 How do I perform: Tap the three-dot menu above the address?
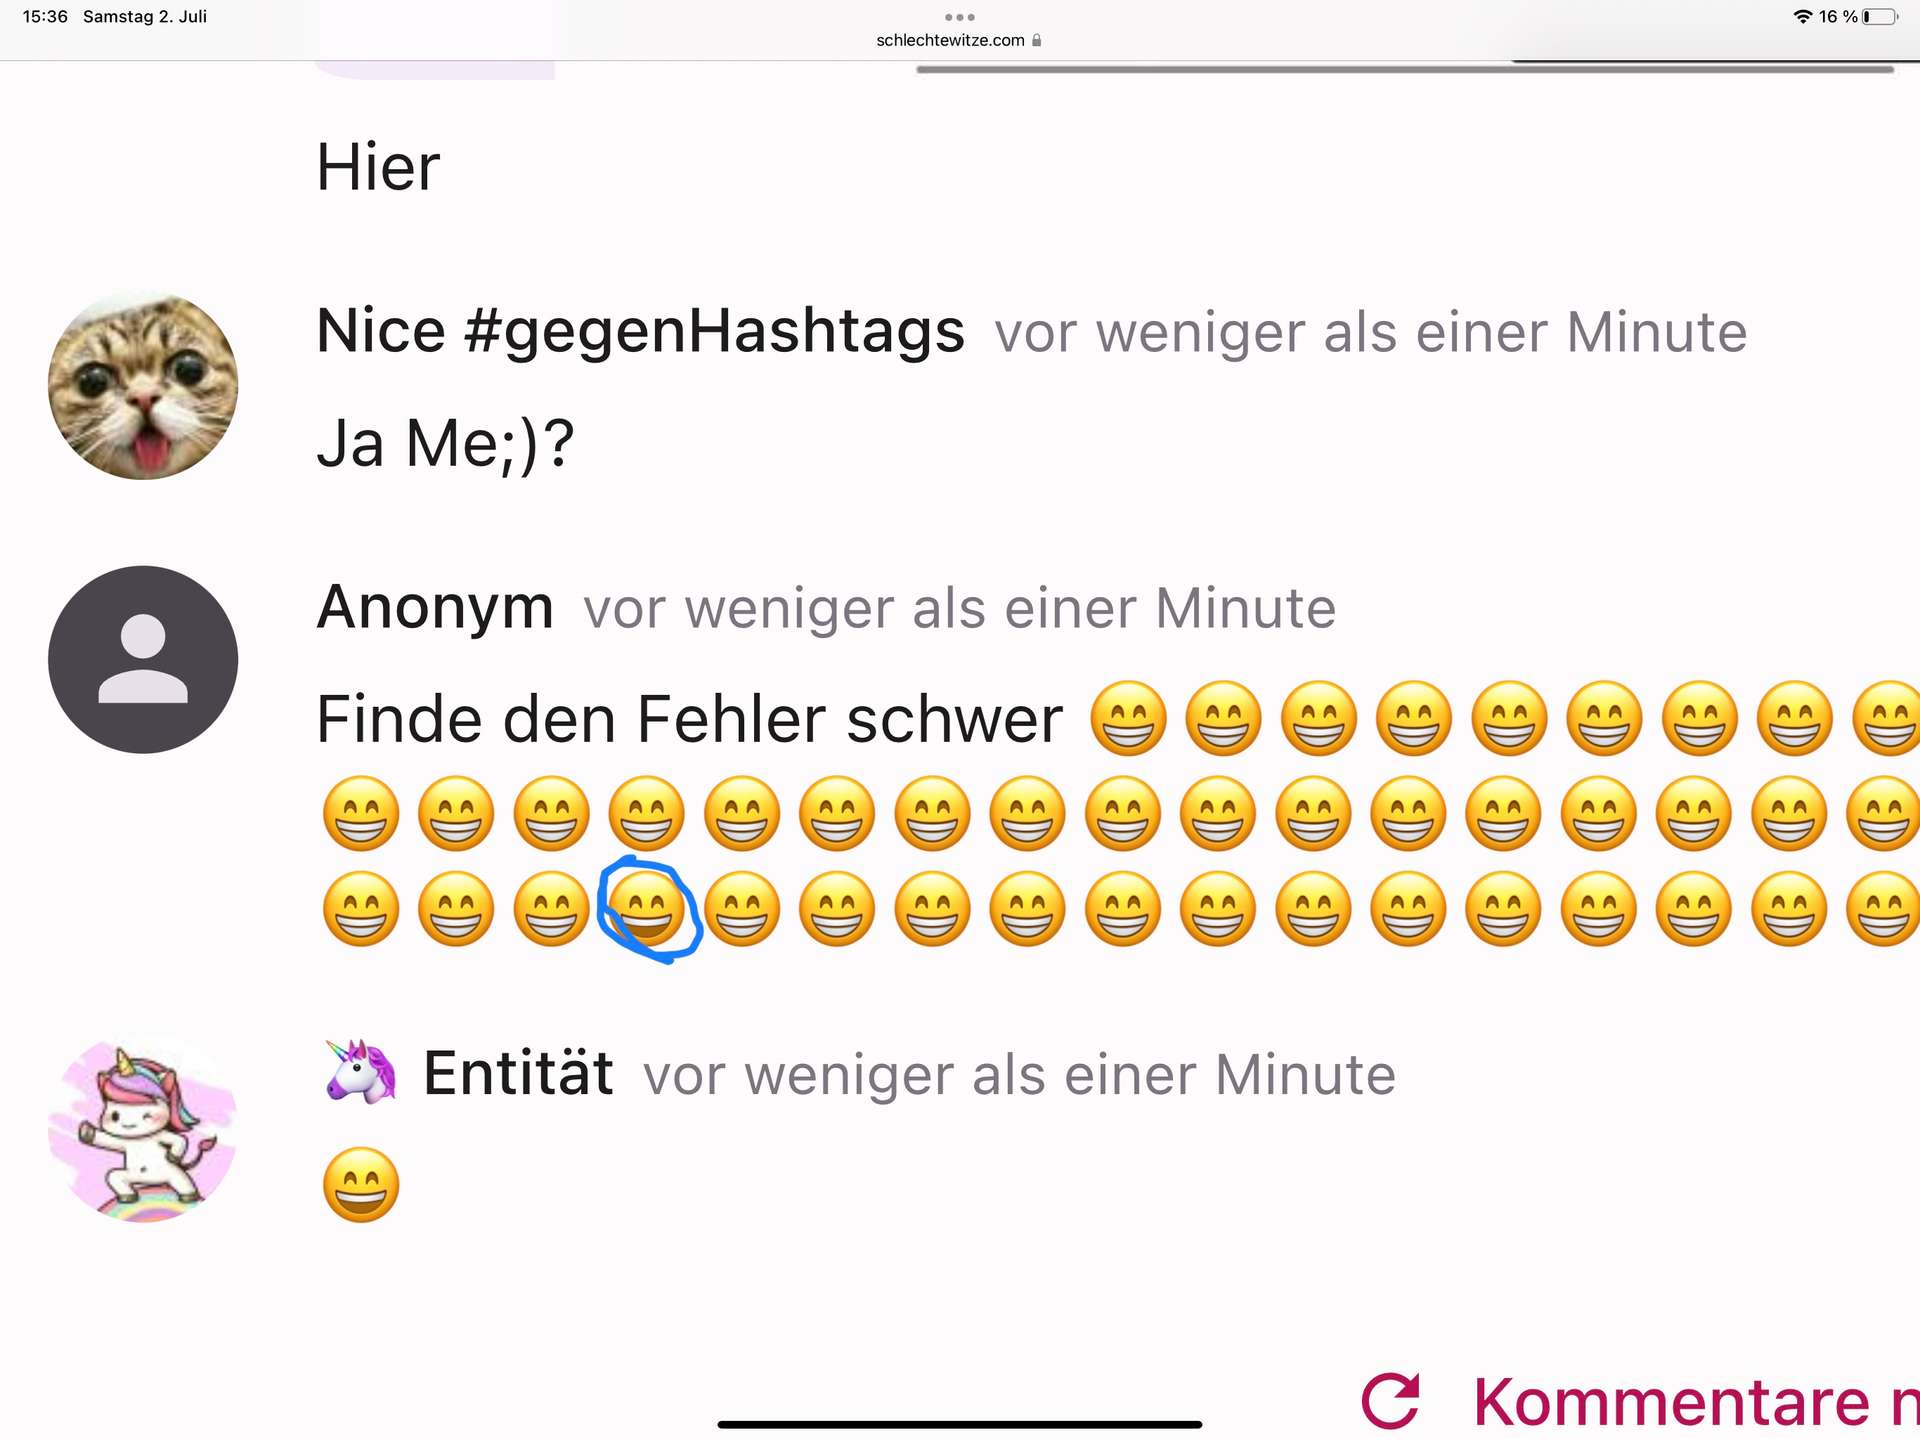click(959, 17)
